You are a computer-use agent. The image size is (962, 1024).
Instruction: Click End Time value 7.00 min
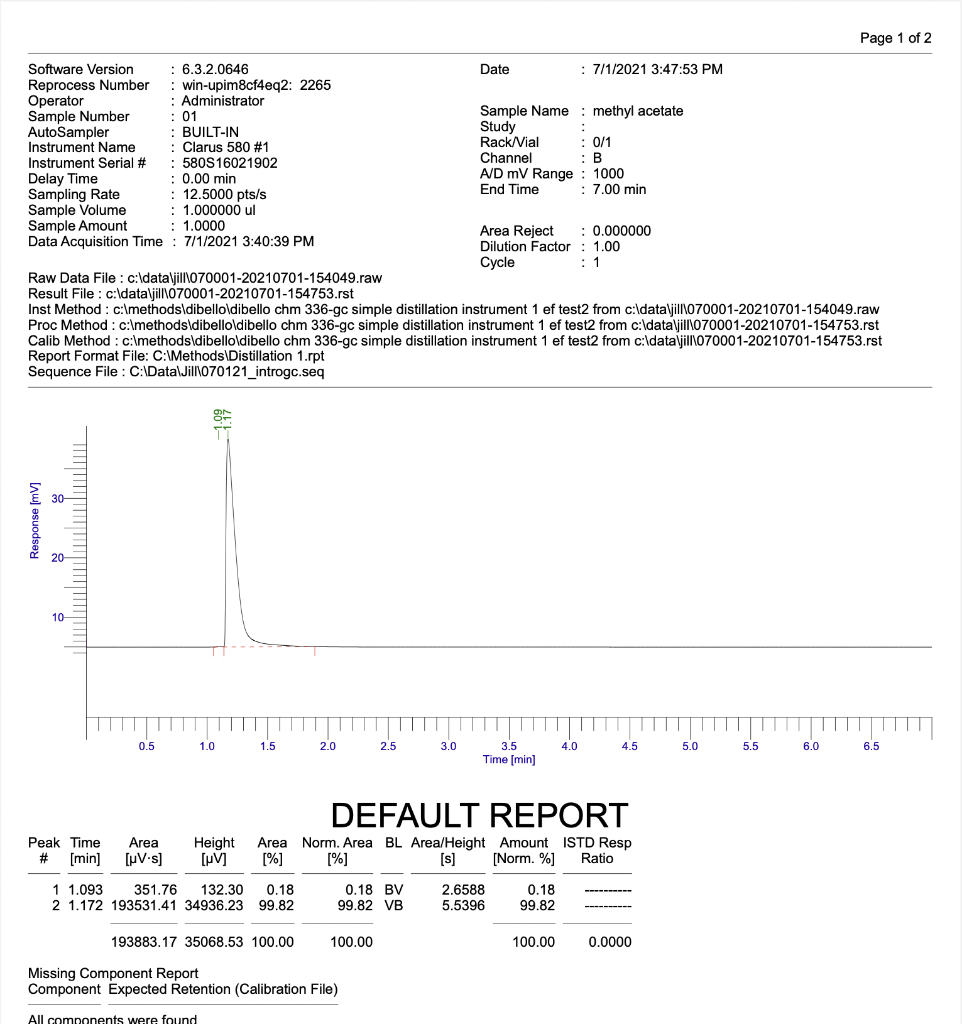click(x=619, y=189)
